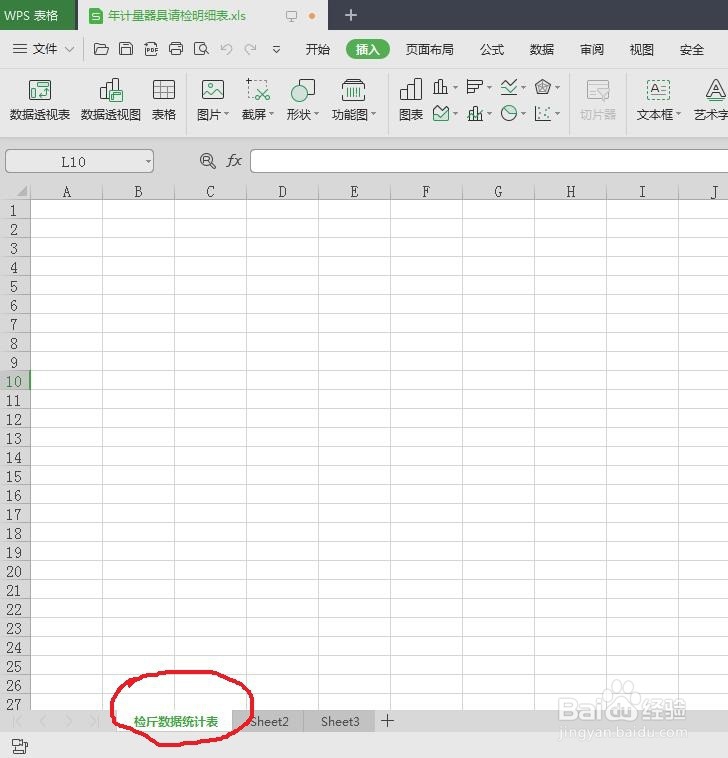Open the Name Box dropdown arrow
This screenshot has width=728, height=758.
point(148,161)
